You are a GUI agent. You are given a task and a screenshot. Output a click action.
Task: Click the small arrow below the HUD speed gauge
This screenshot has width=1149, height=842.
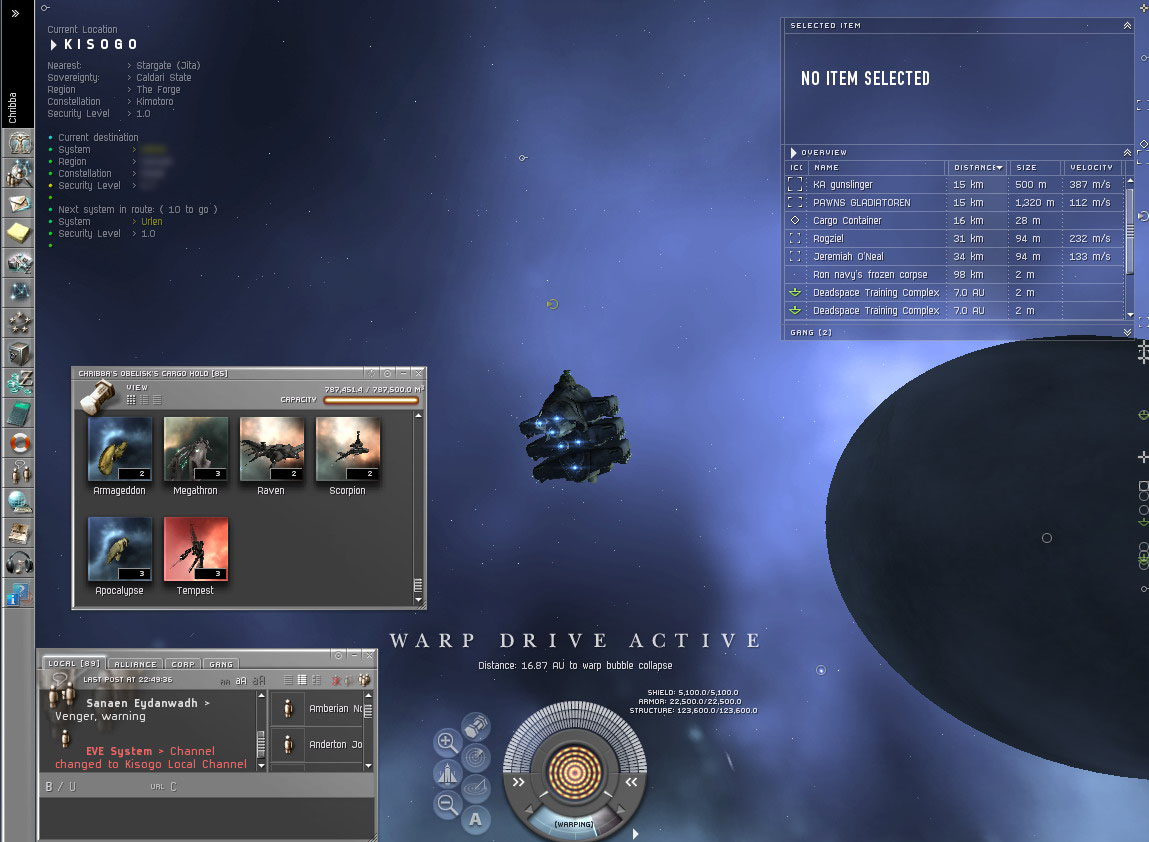tap(635, 833)
